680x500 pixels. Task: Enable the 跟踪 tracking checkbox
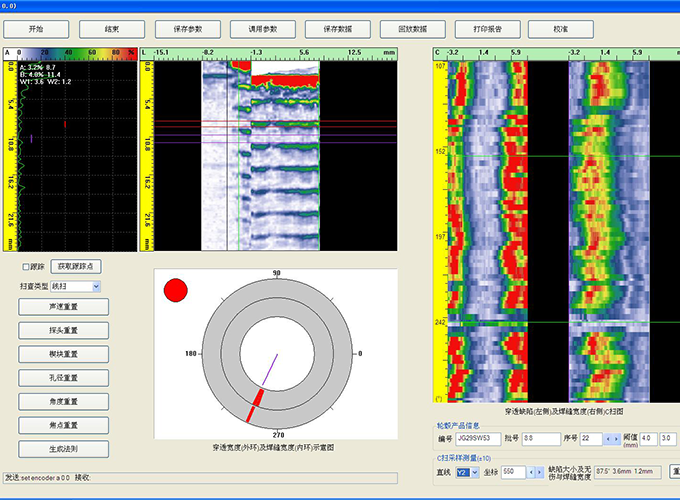coord(26,268)
